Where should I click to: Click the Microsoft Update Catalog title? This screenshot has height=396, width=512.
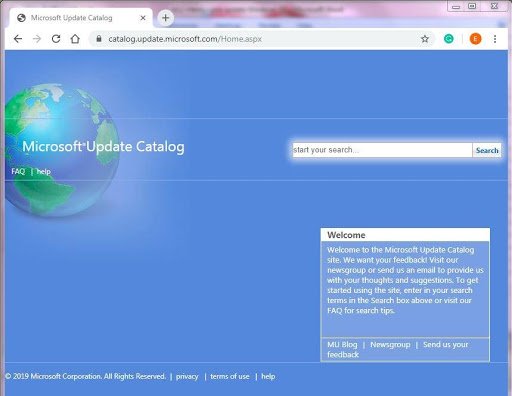(x=103, y=147)
